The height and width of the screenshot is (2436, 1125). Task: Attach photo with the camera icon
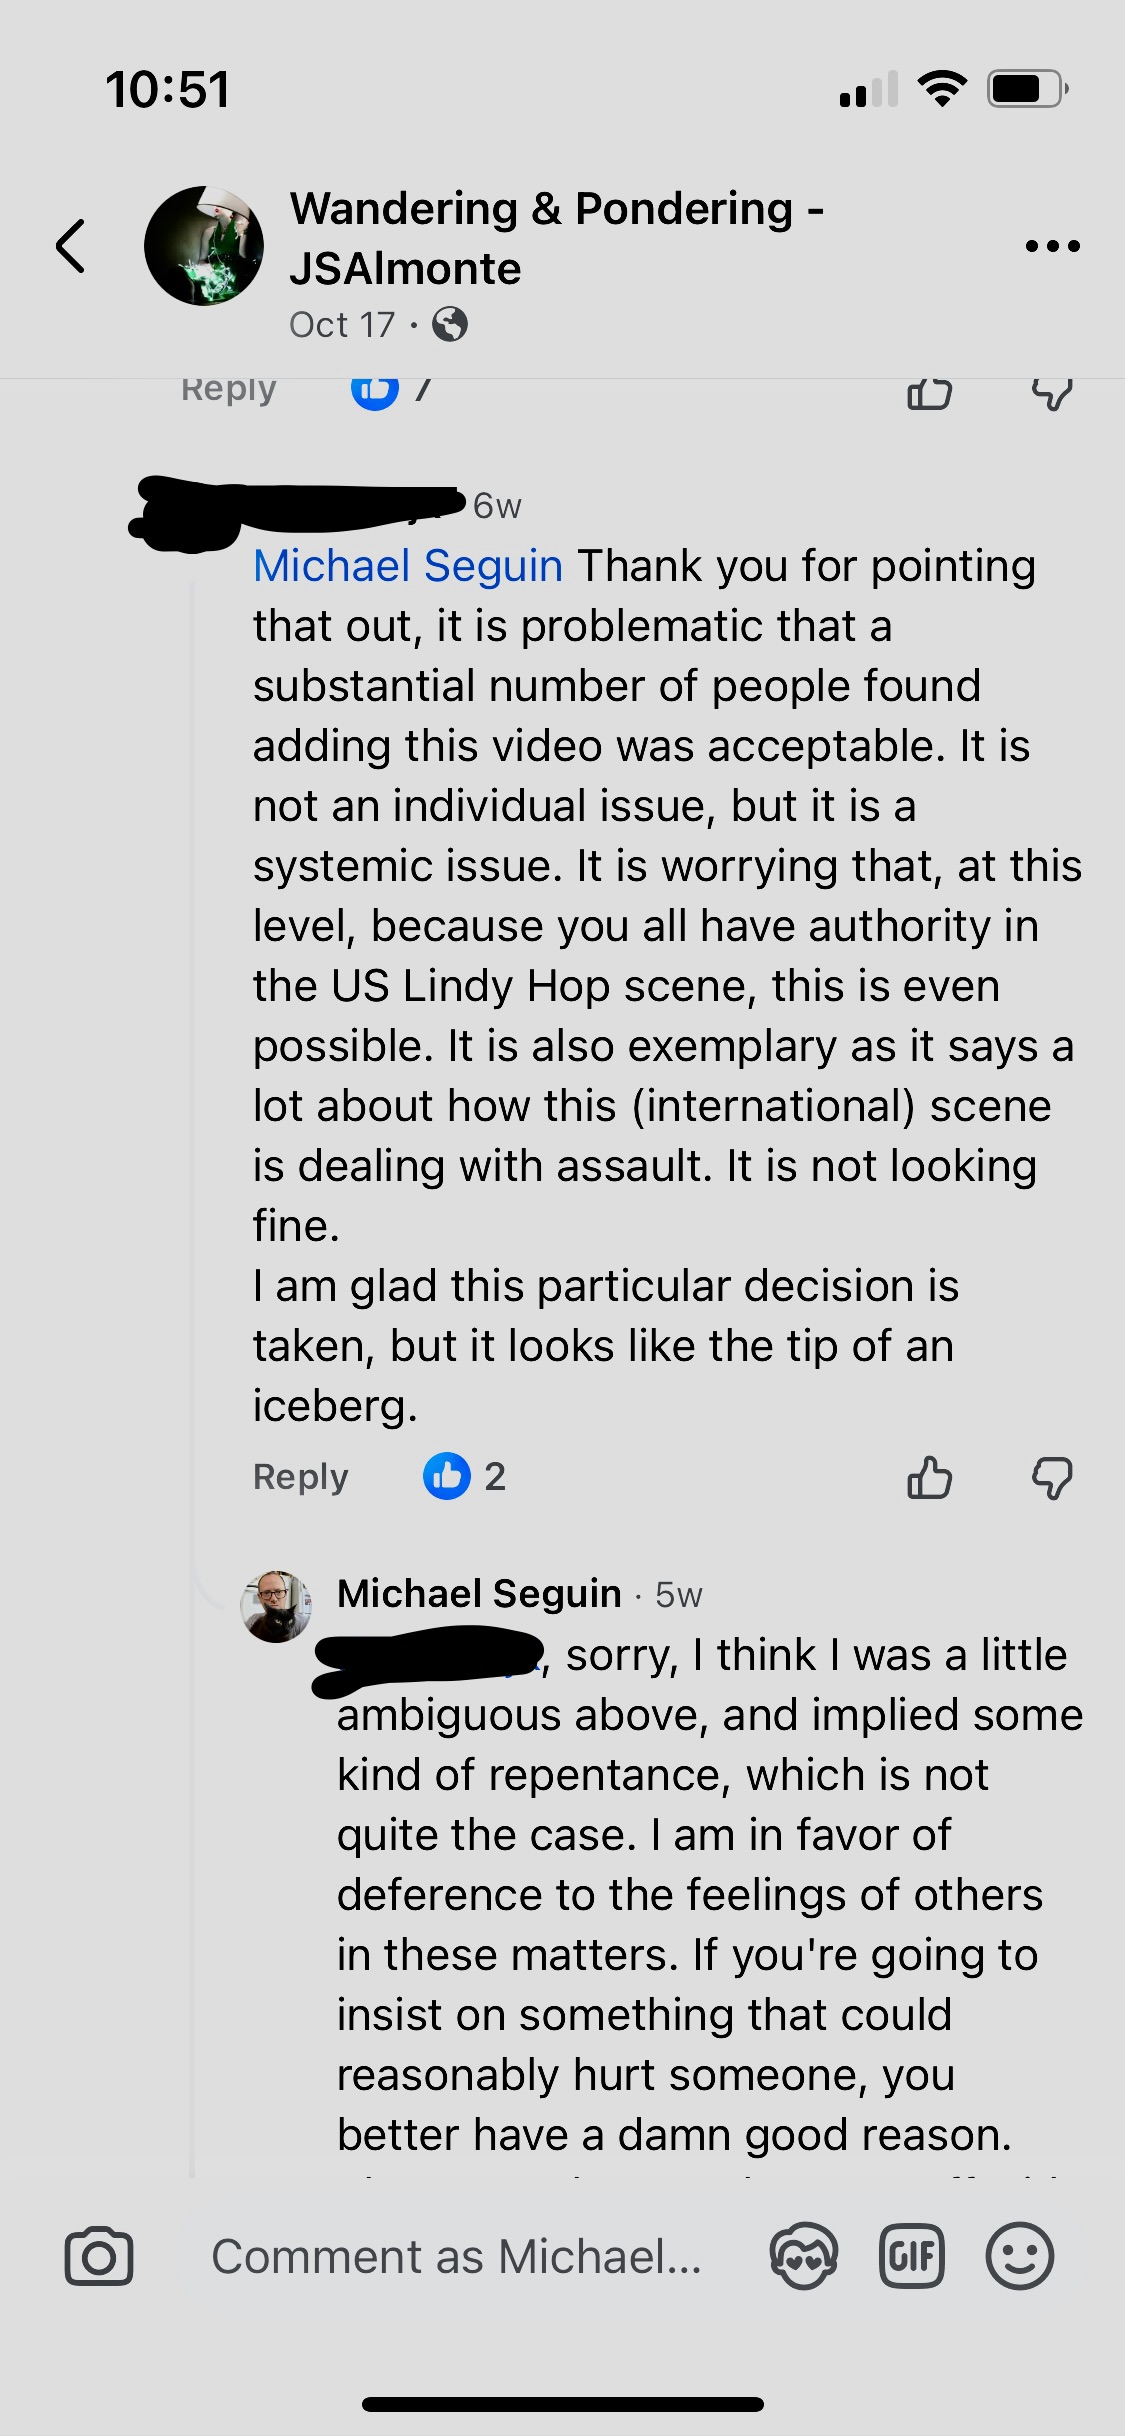point(99,2257)
